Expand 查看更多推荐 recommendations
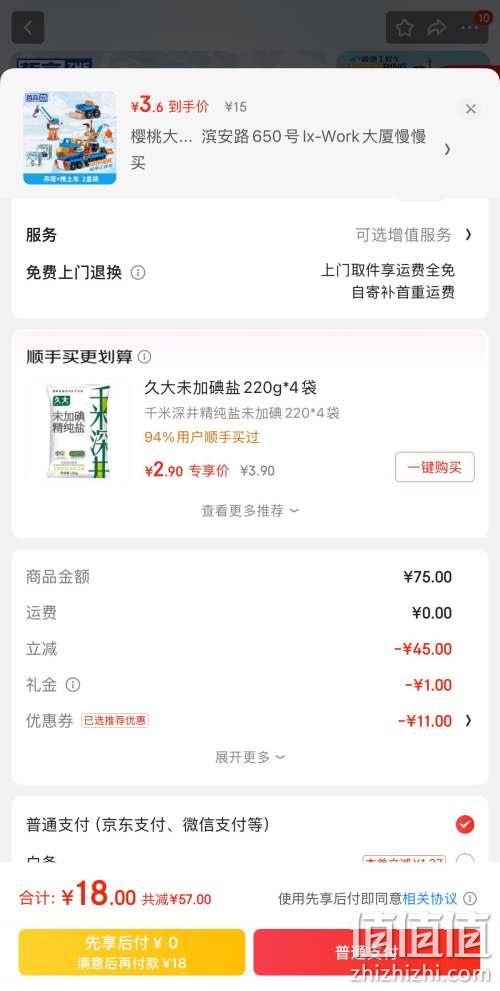Viewport: 500px width, 991px height. pos(250,511)
